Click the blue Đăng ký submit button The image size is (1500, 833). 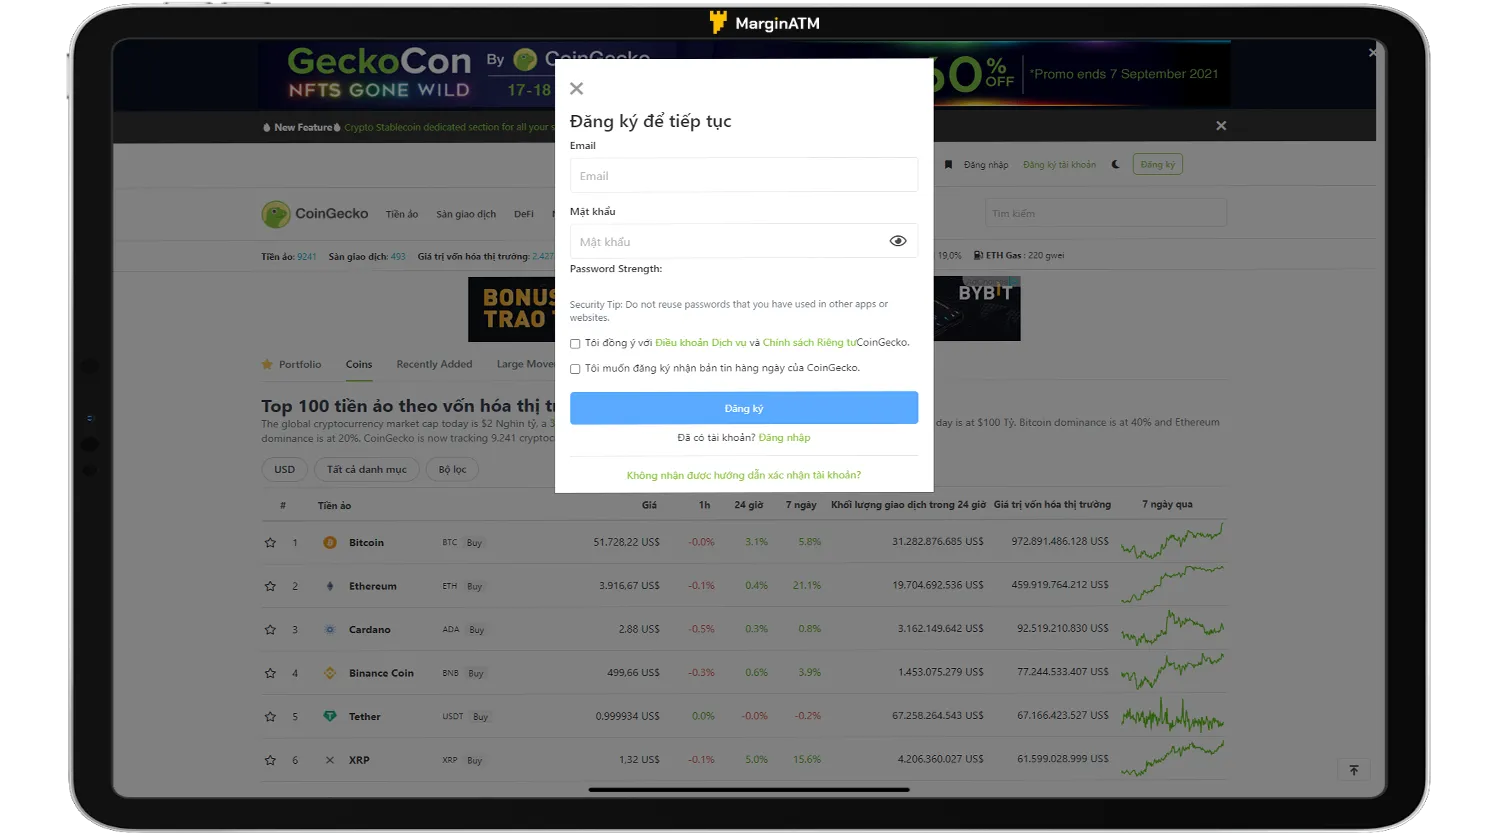744,408
